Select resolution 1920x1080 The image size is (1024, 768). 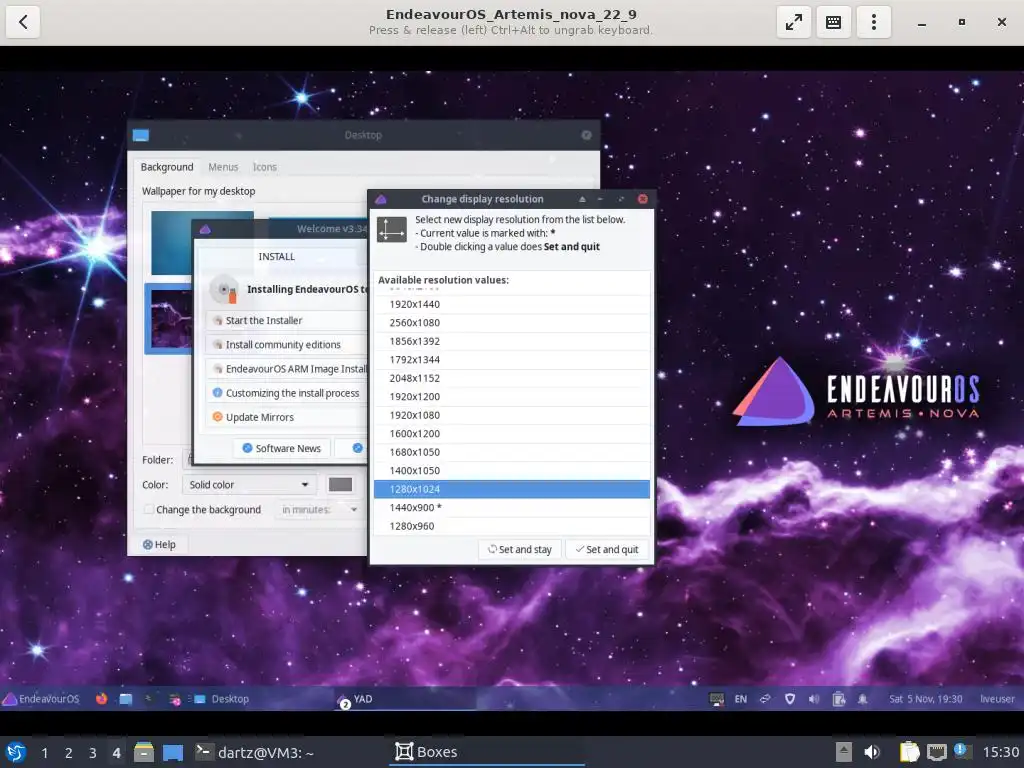click(511, 415)
